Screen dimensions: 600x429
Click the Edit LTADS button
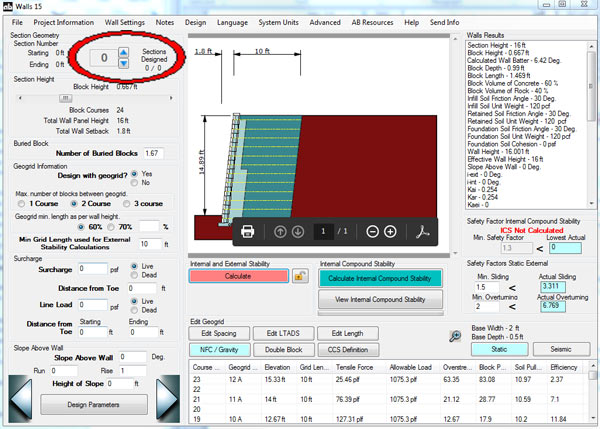pos(283,333)
